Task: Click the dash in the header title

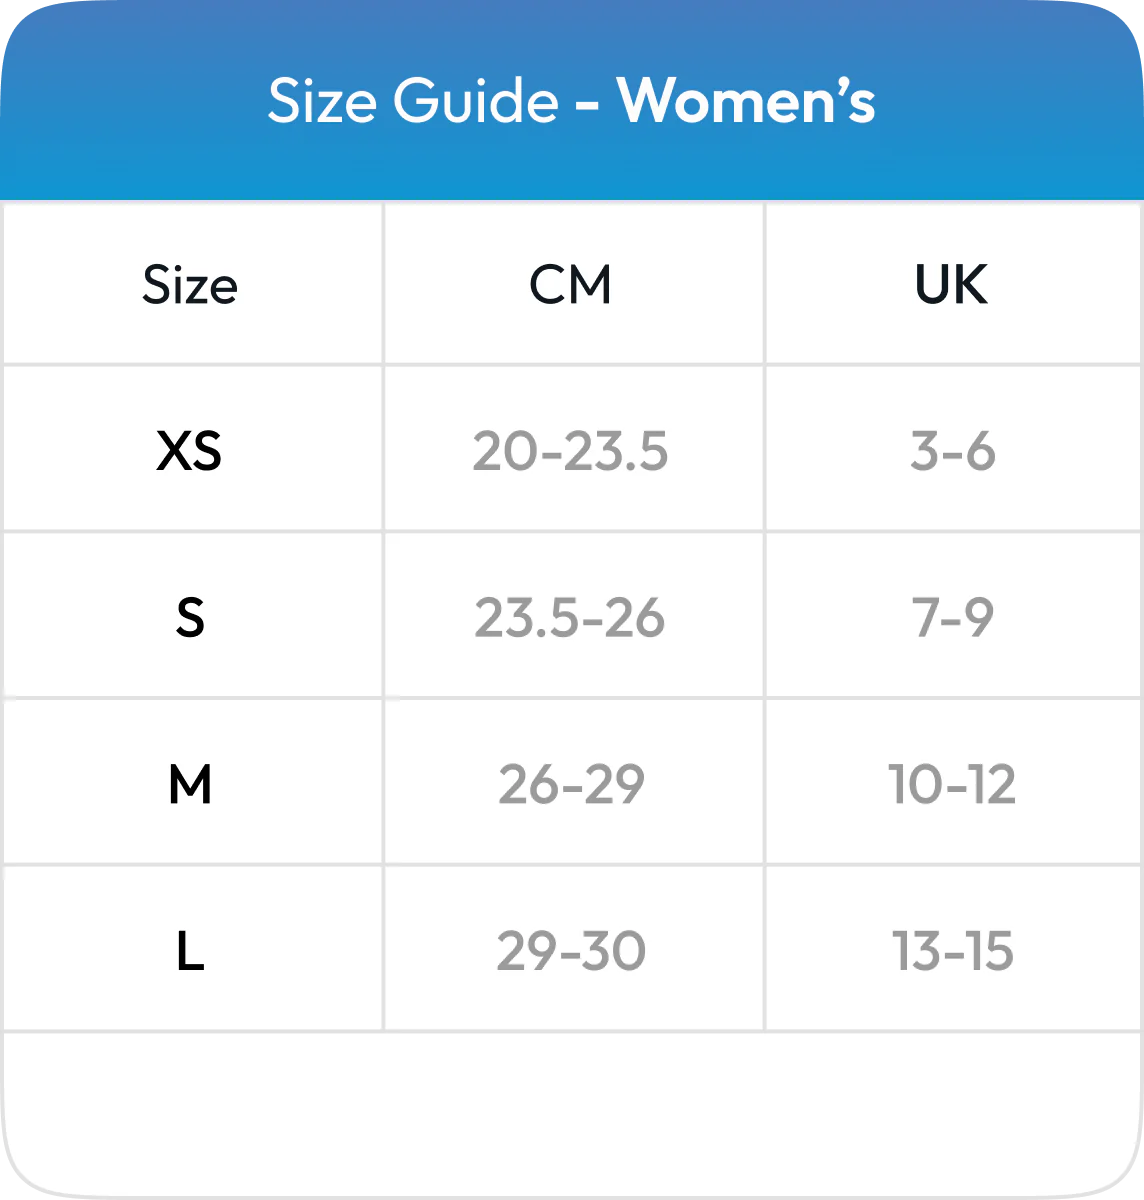Action: click(587, 104)
